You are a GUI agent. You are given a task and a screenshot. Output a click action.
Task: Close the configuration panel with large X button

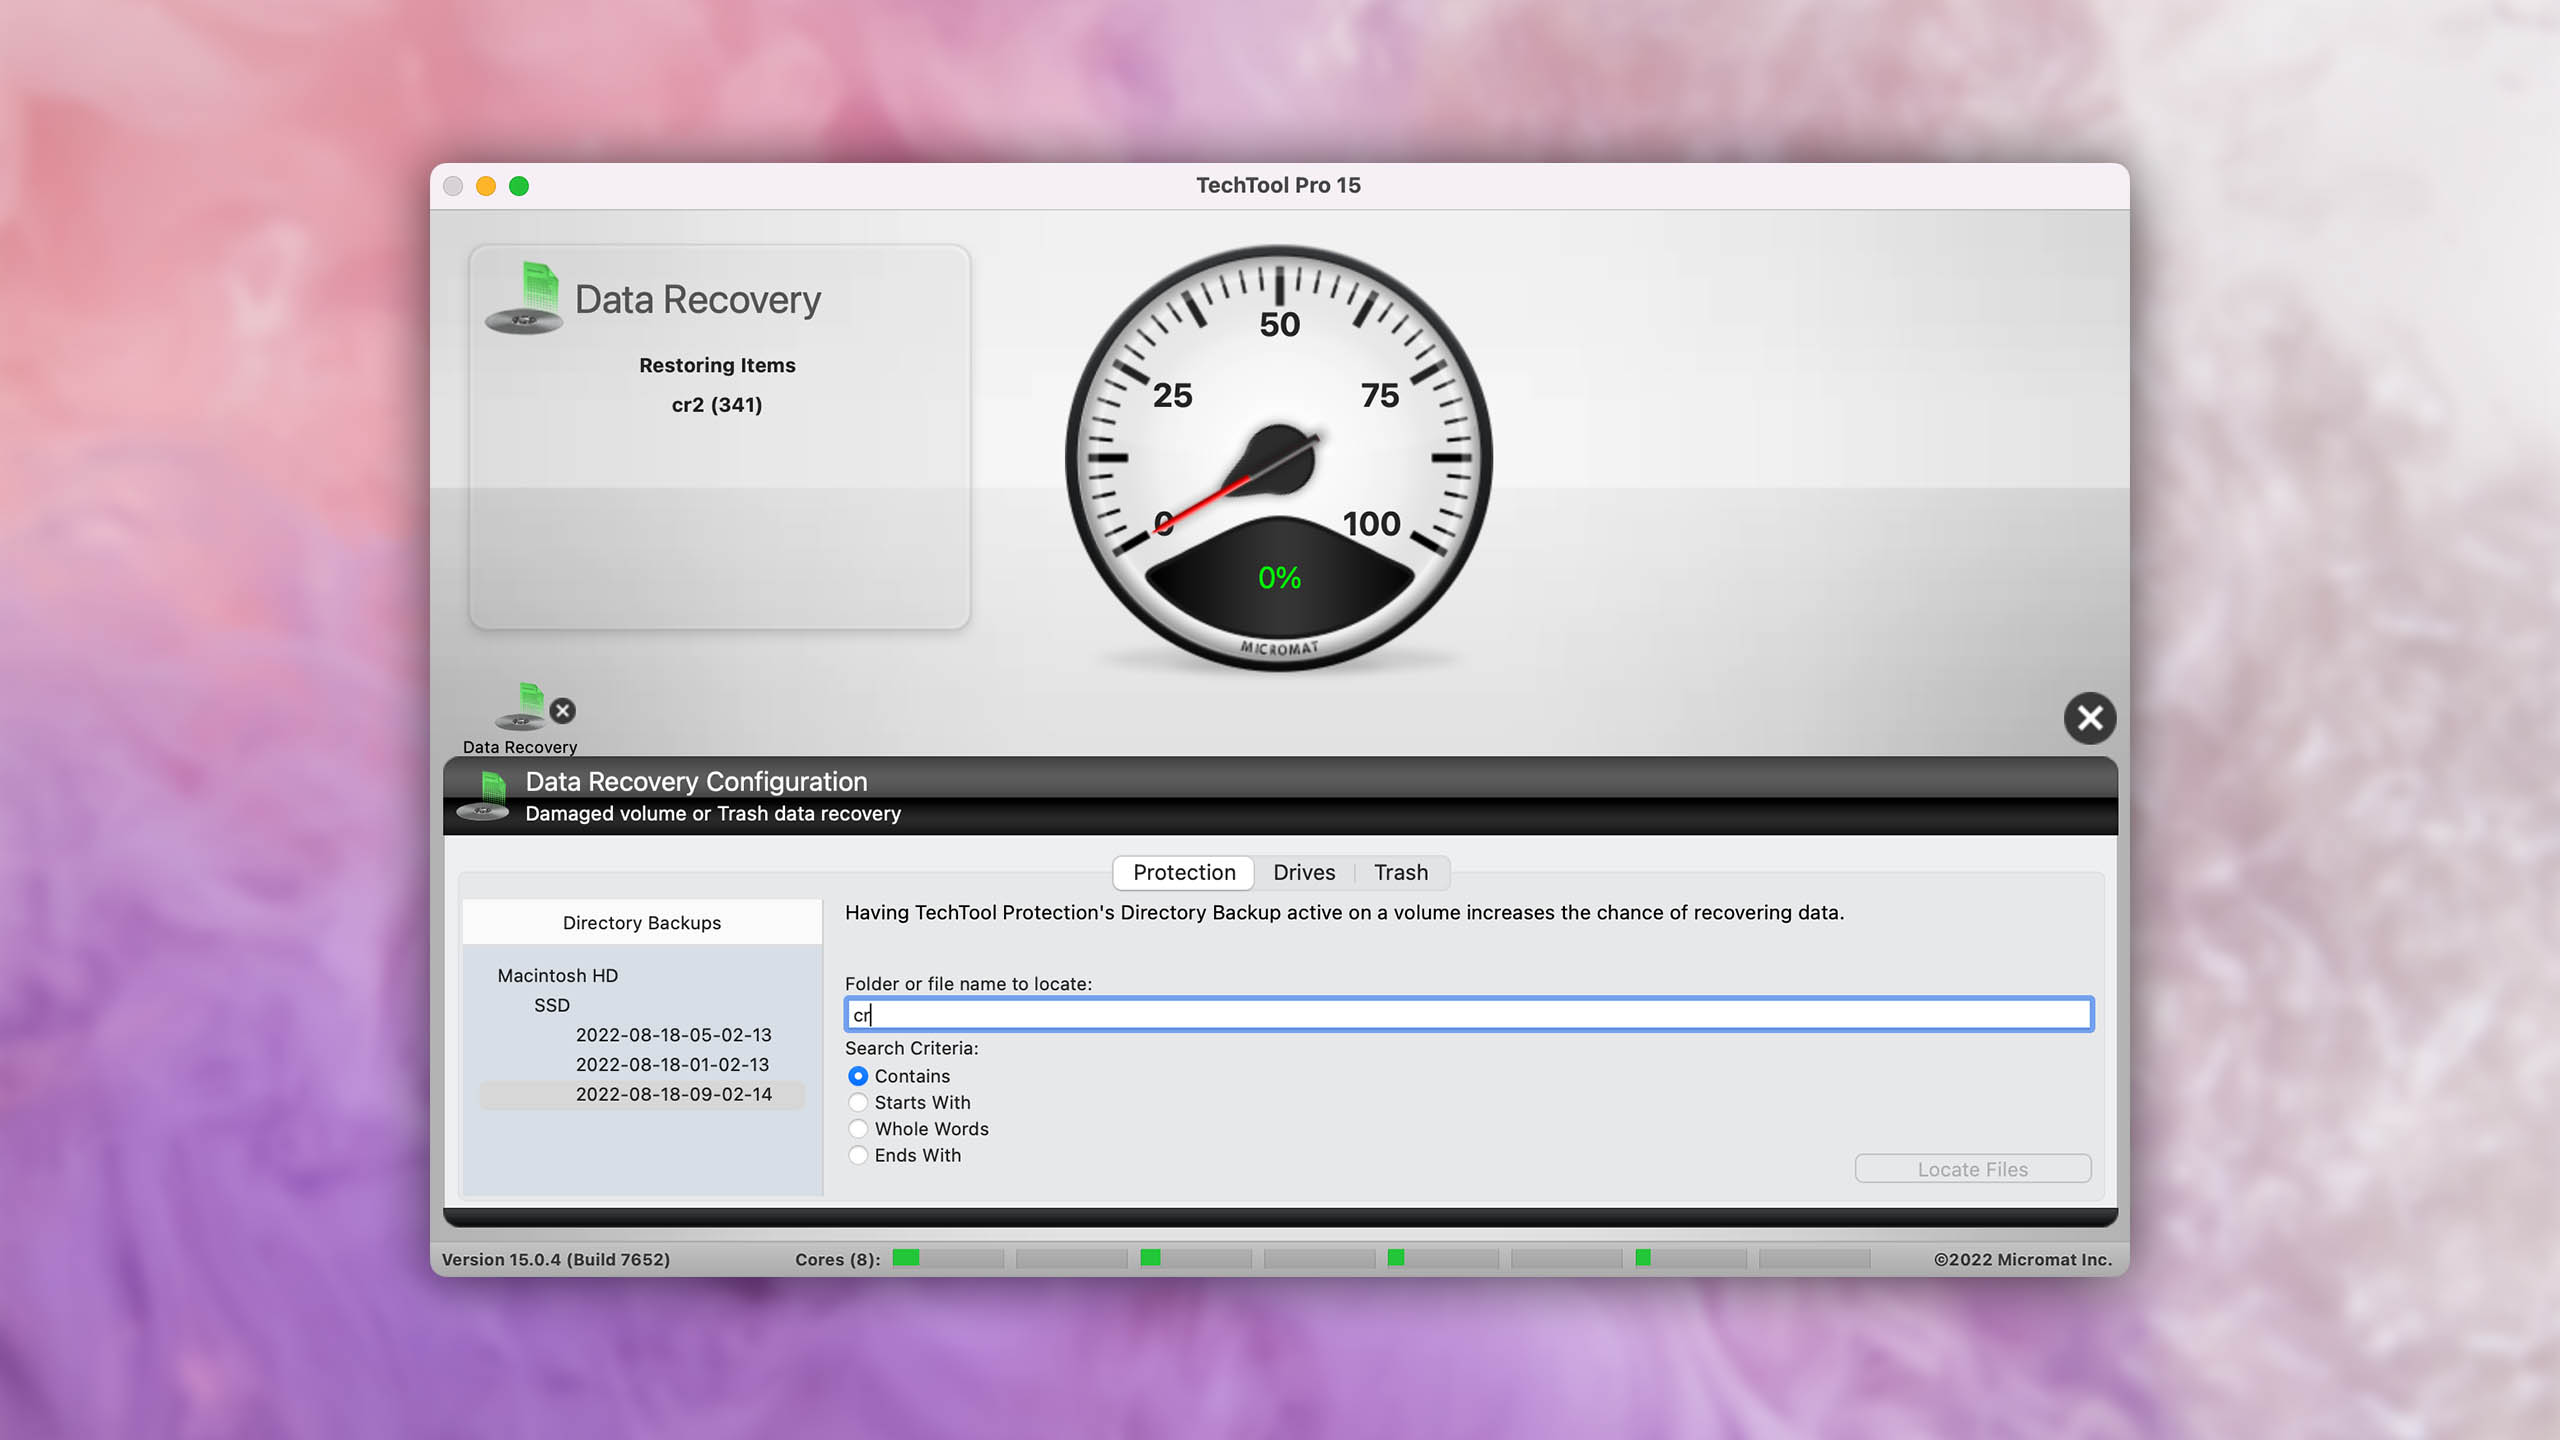(2090, 718)
